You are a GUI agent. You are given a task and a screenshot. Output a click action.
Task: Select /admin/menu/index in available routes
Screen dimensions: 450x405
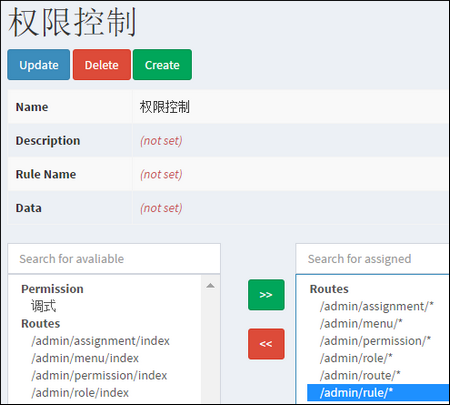85,358
